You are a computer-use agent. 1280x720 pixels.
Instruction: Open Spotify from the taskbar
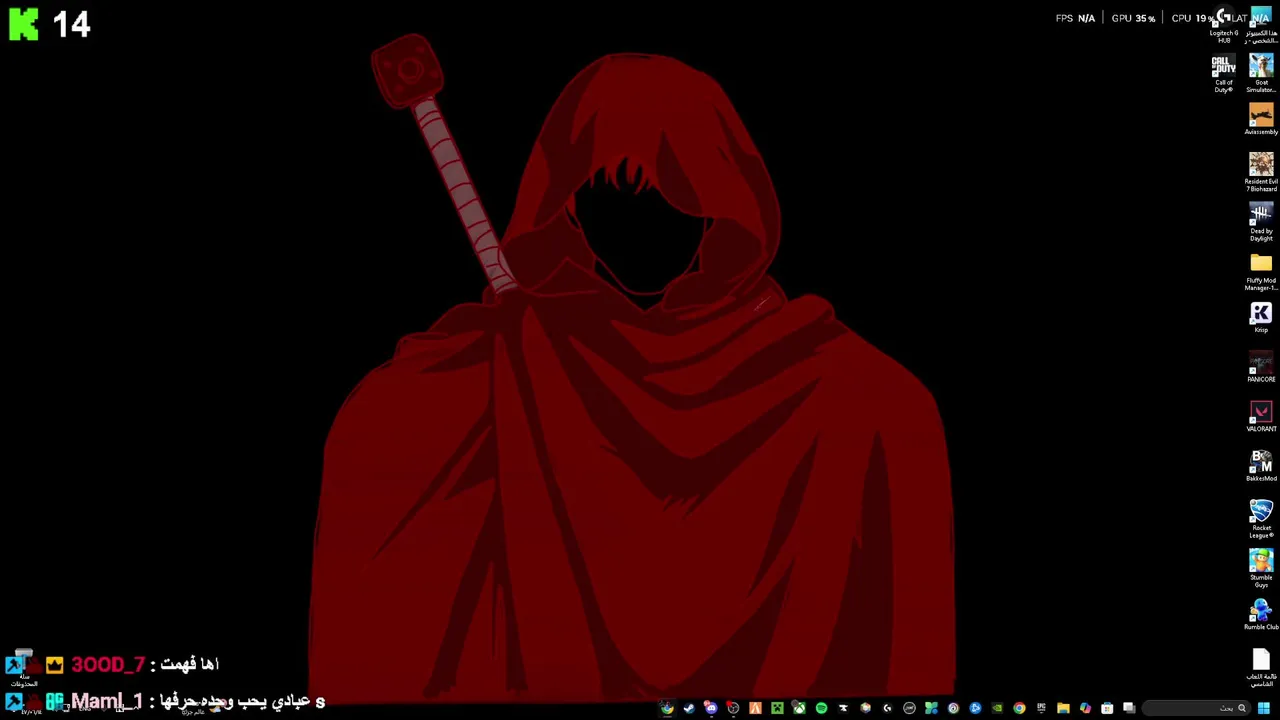coord(821,708)
